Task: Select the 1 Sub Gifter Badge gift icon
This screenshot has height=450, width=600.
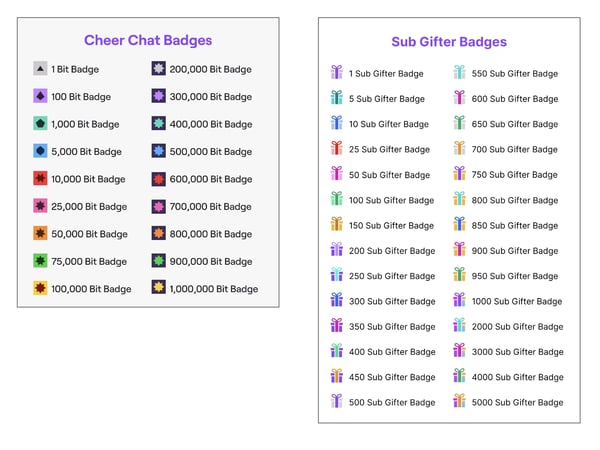Action: (337, 73)
